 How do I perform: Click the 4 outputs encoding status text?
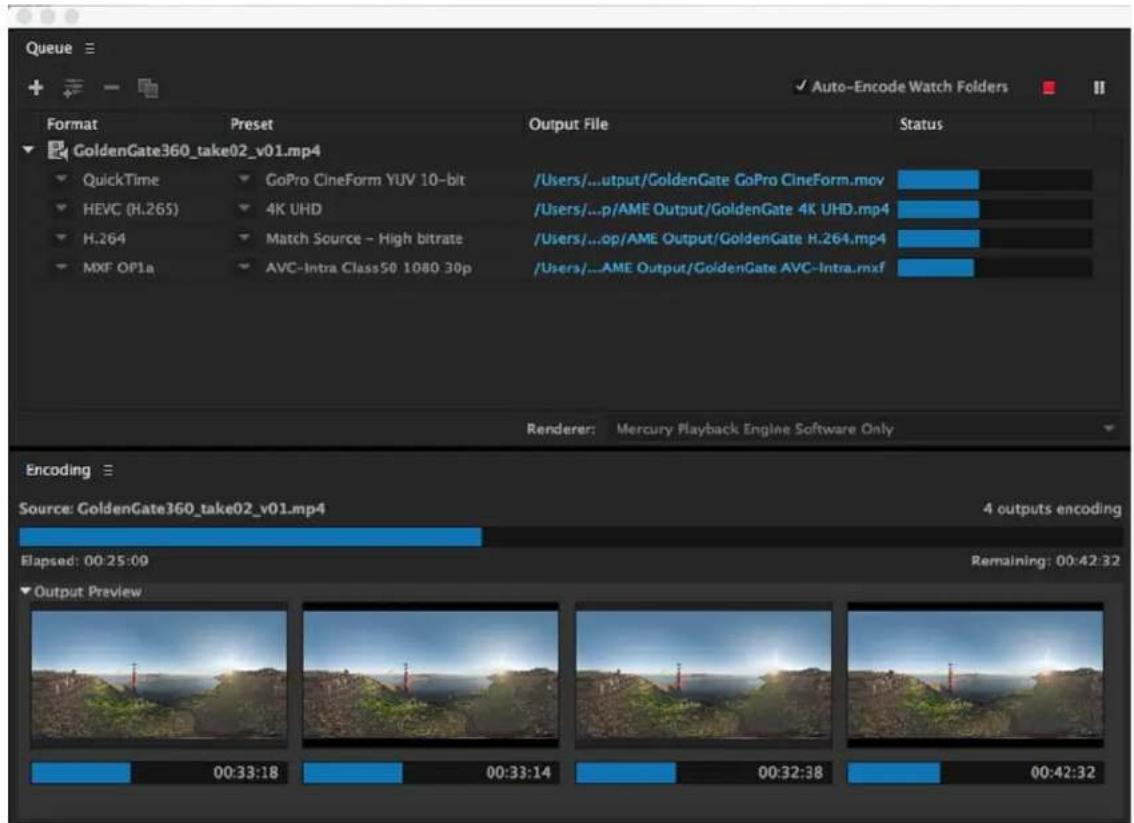coord(1052,509)
